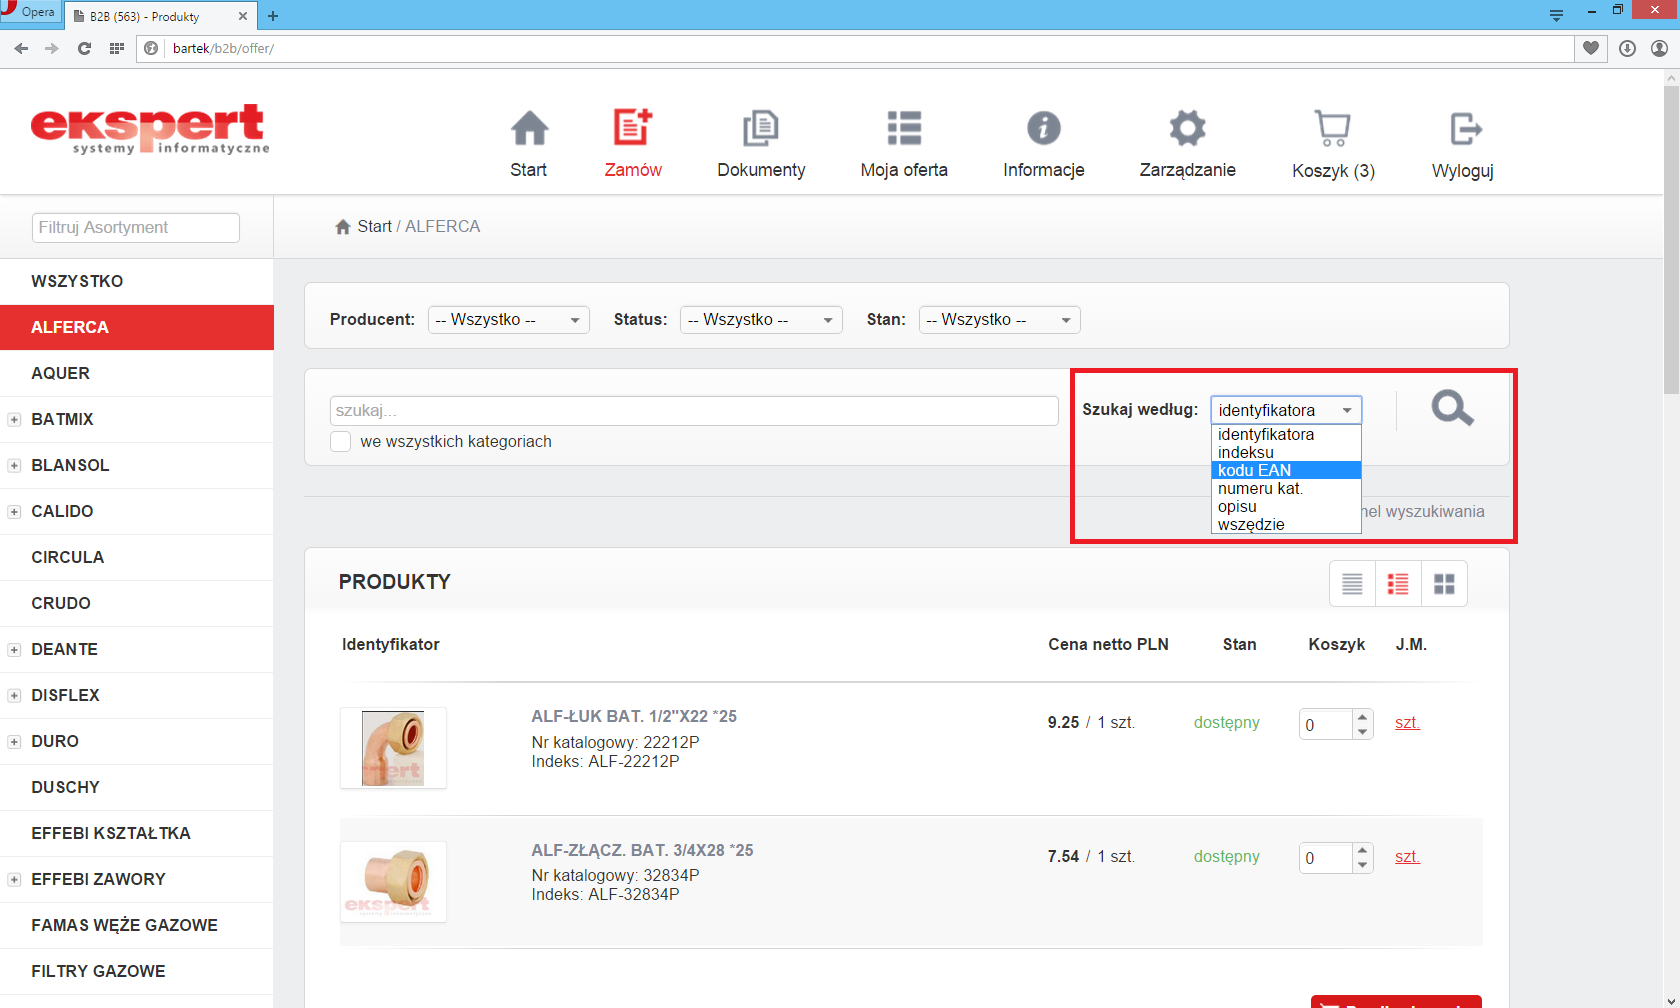The width and height of the screenshot is (1680, 1008).
Task: Switch to compact list view icon
Action: (x=1352, y=583)
